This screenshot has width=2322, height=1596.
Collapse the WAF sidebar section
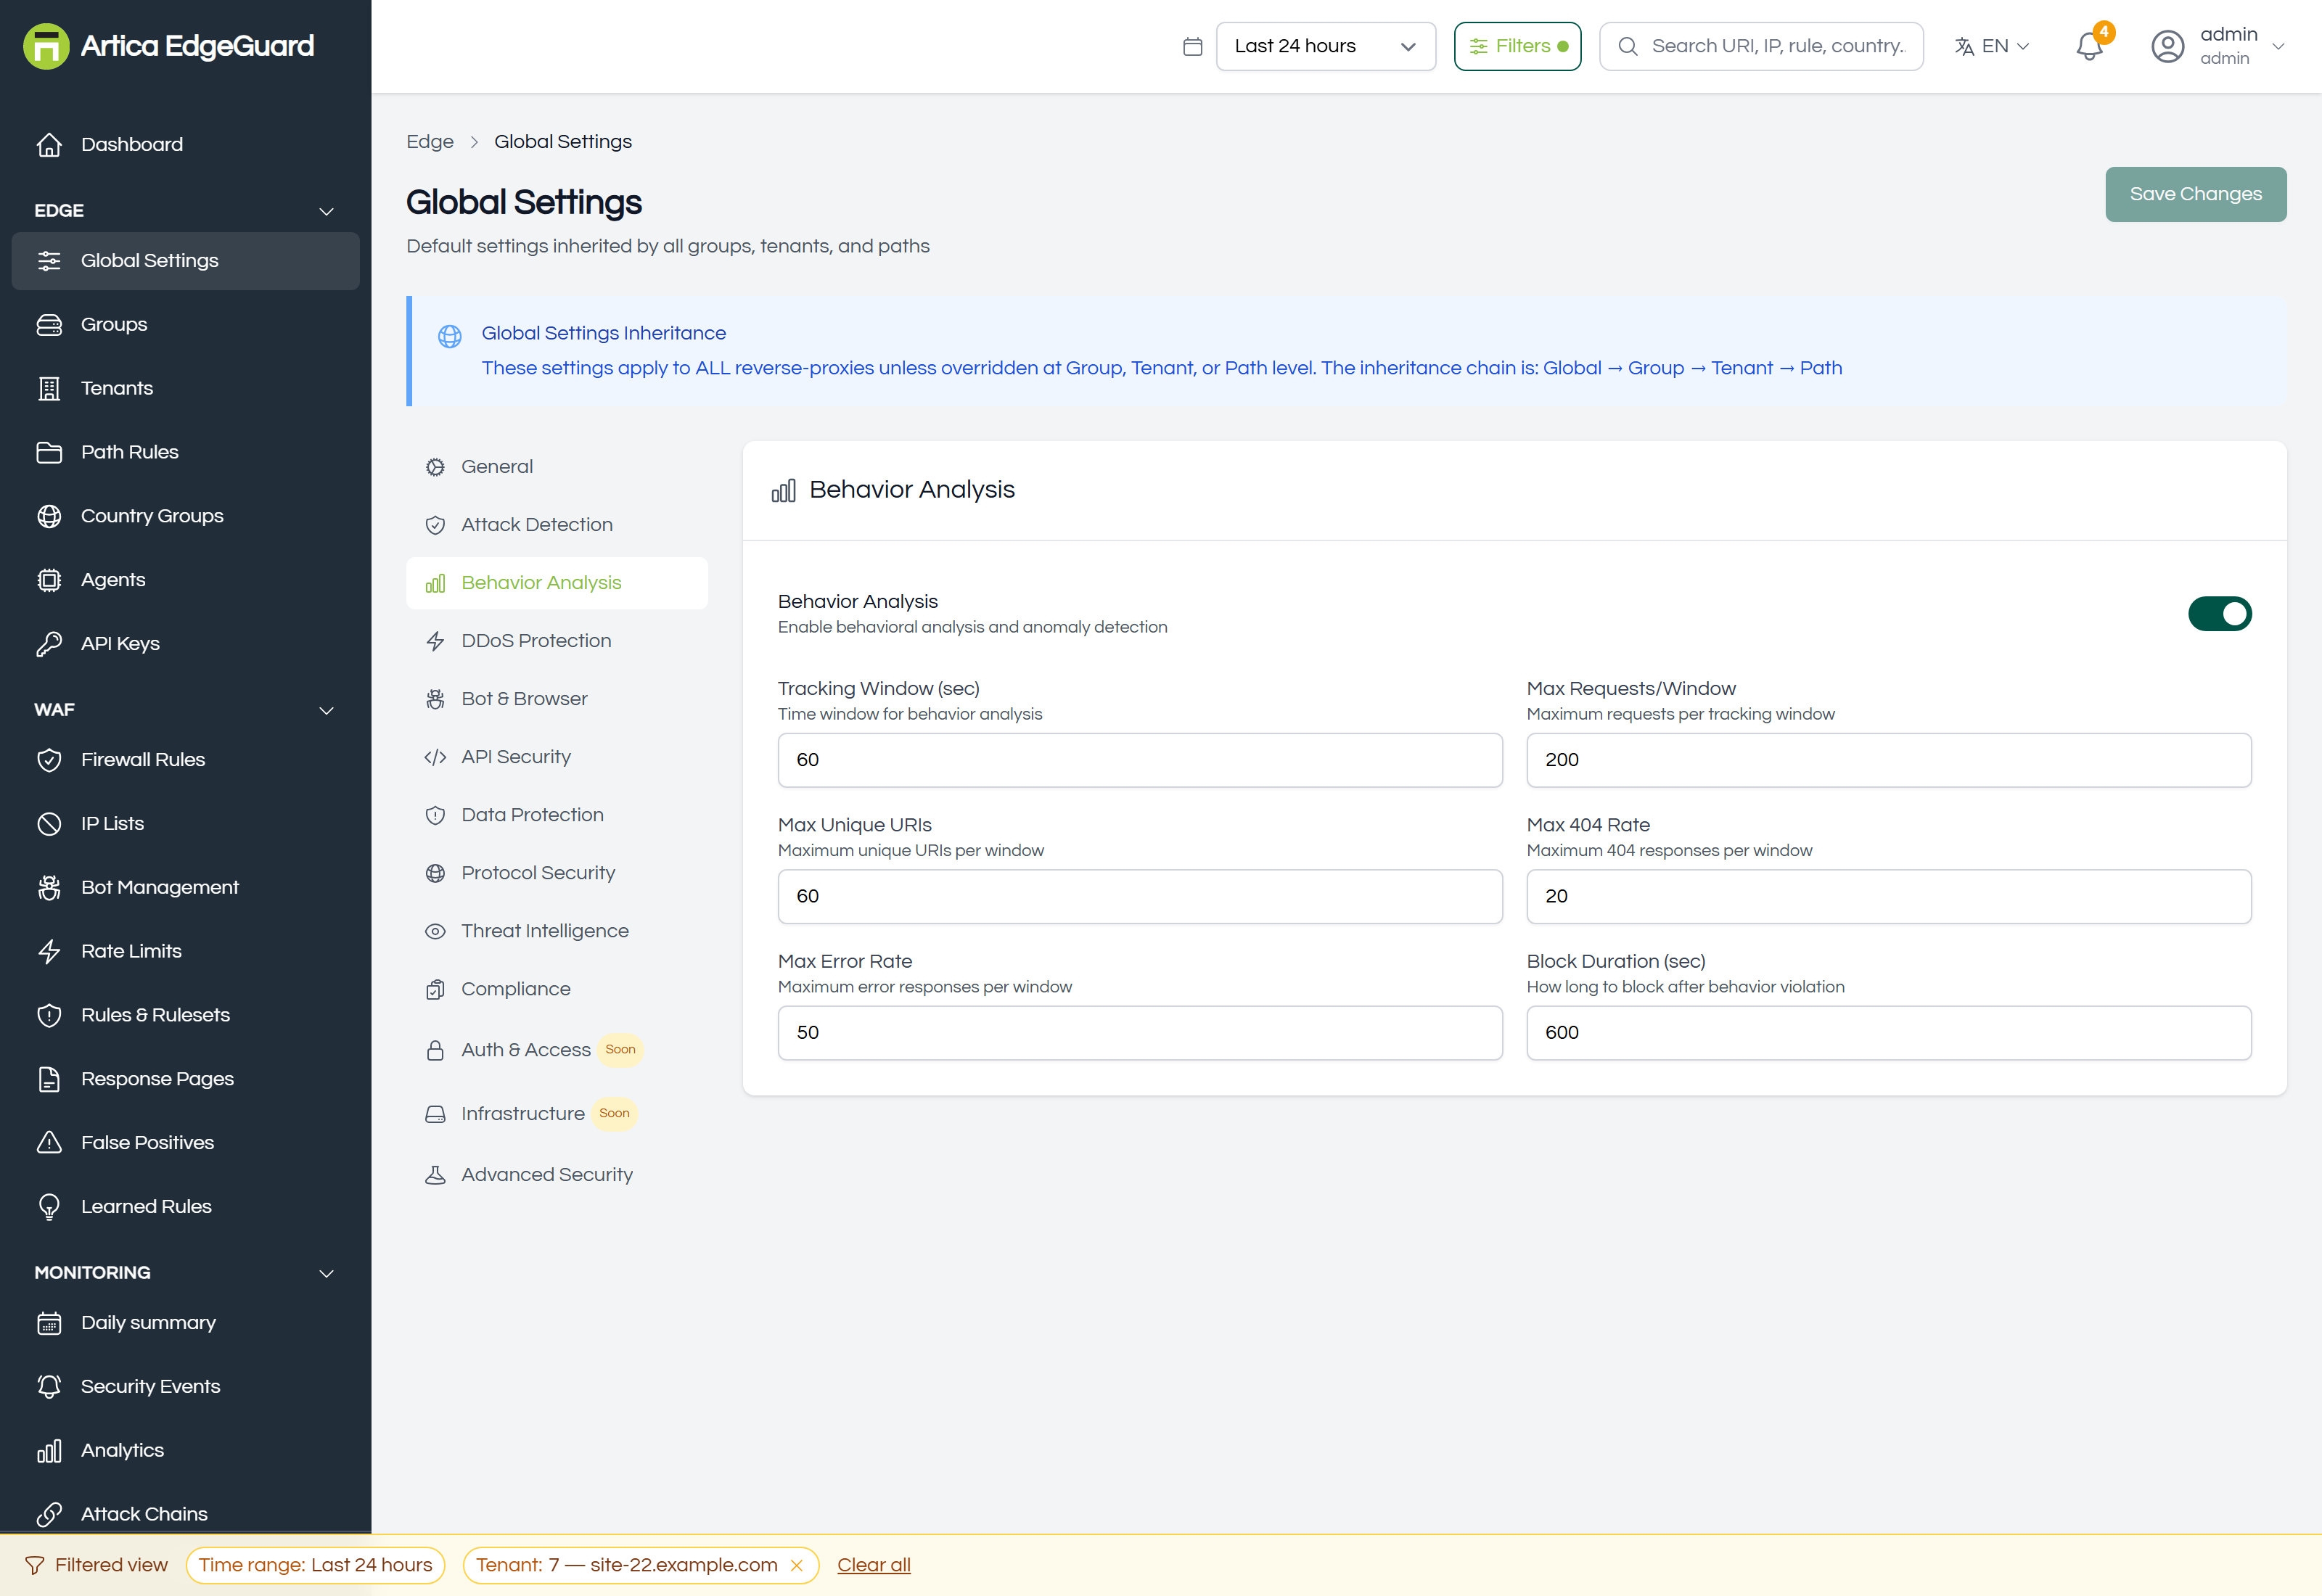[x=326, y=710]
